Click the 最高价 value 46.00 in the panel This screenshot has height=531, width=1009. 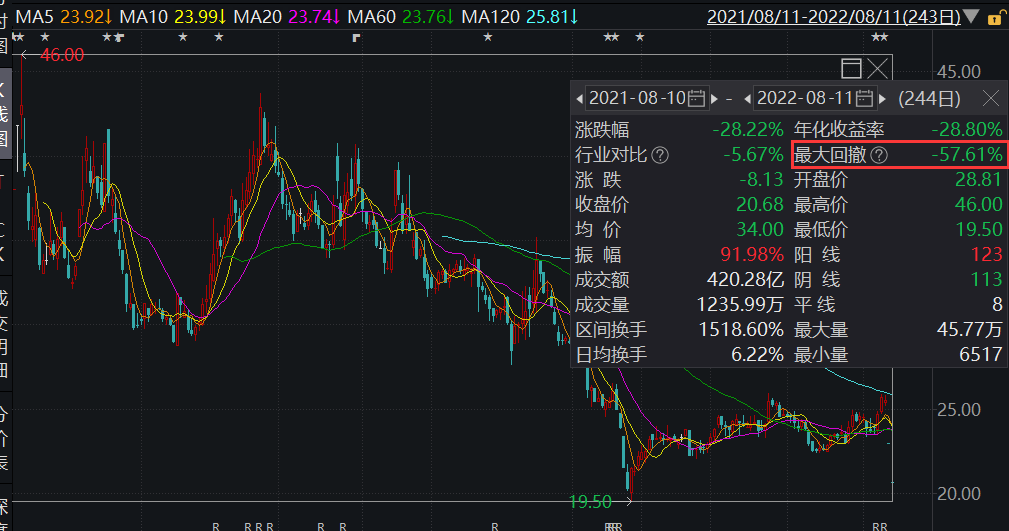[x=979, y=205]
